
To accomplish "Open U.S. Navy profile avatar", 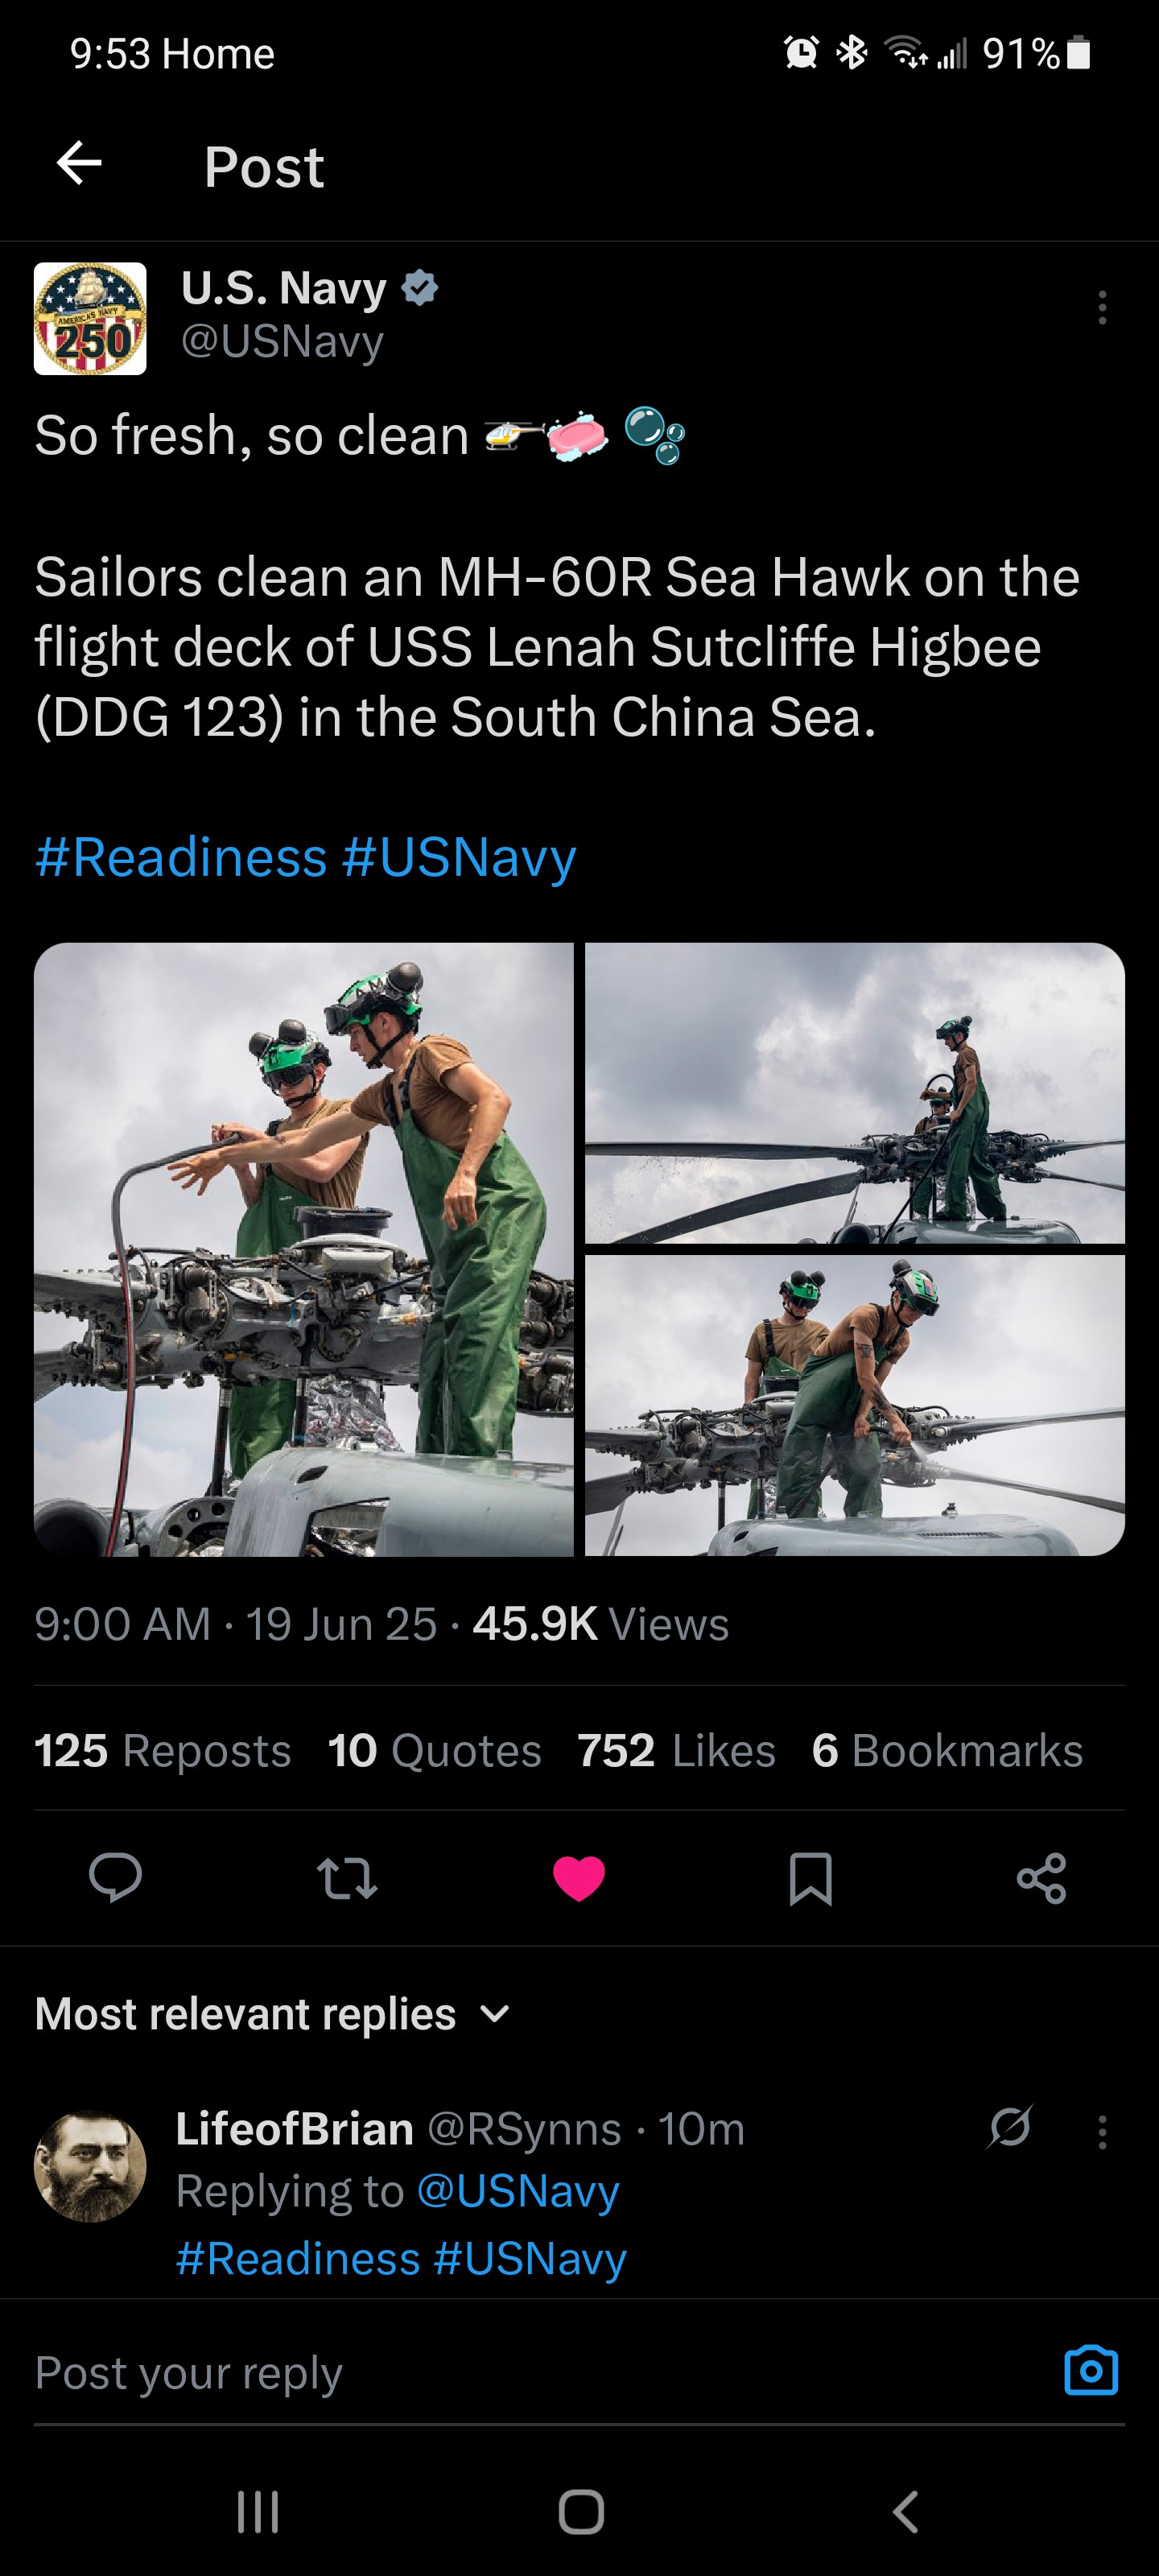I will 90,319.
